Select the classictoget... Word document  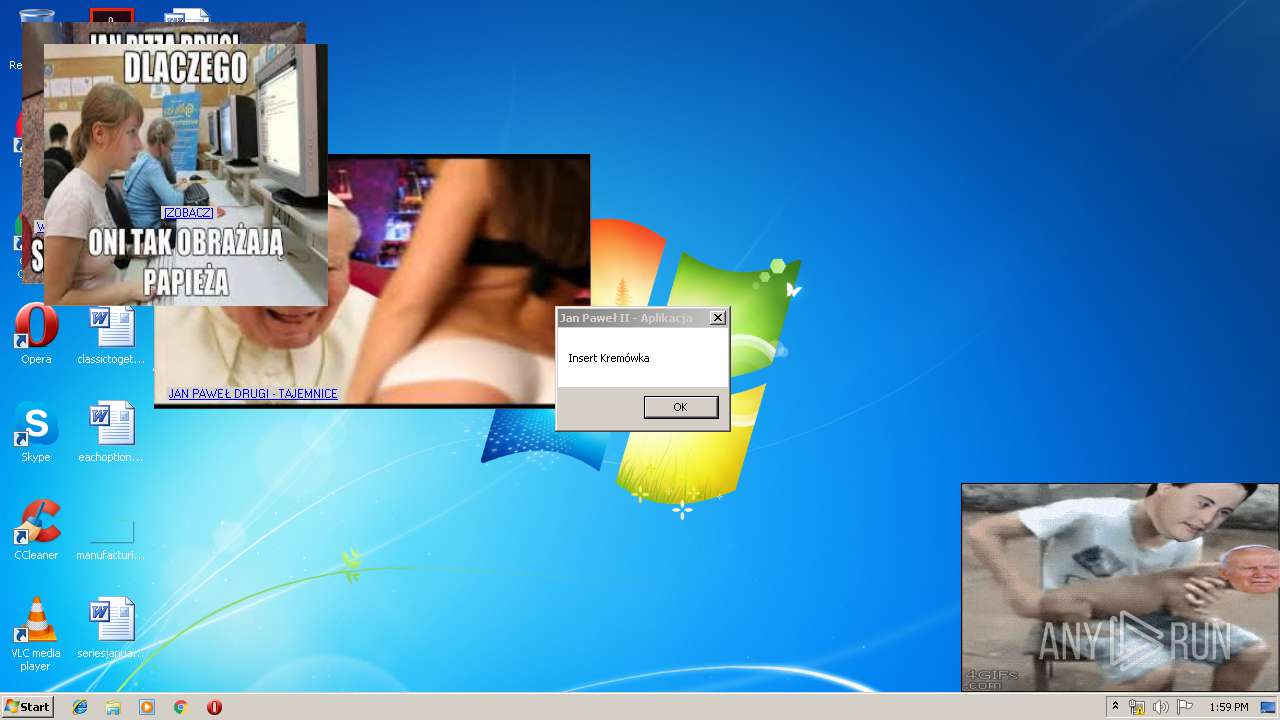[x=111, y=335]
